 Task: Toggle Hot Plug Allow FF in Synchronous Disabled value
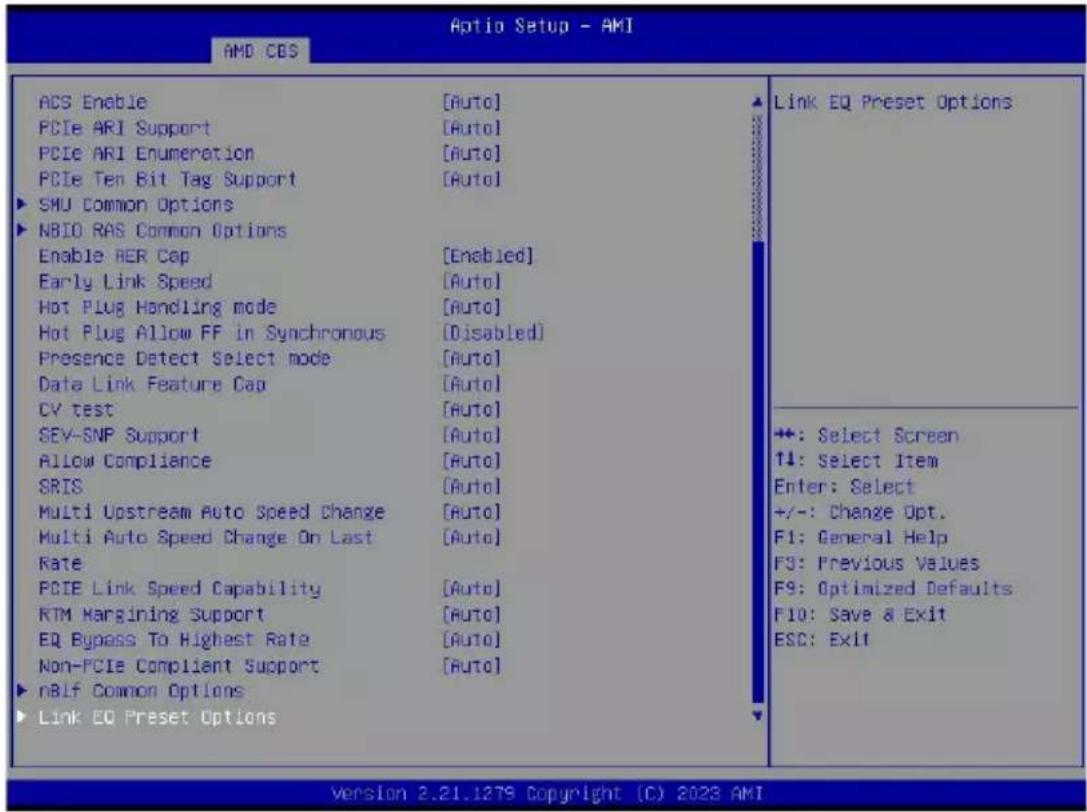click(494, 333)
